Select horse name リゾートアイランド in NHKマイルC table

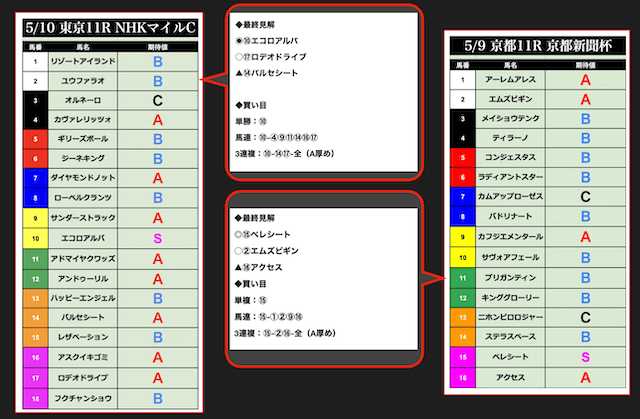click(x=83, y=62)
